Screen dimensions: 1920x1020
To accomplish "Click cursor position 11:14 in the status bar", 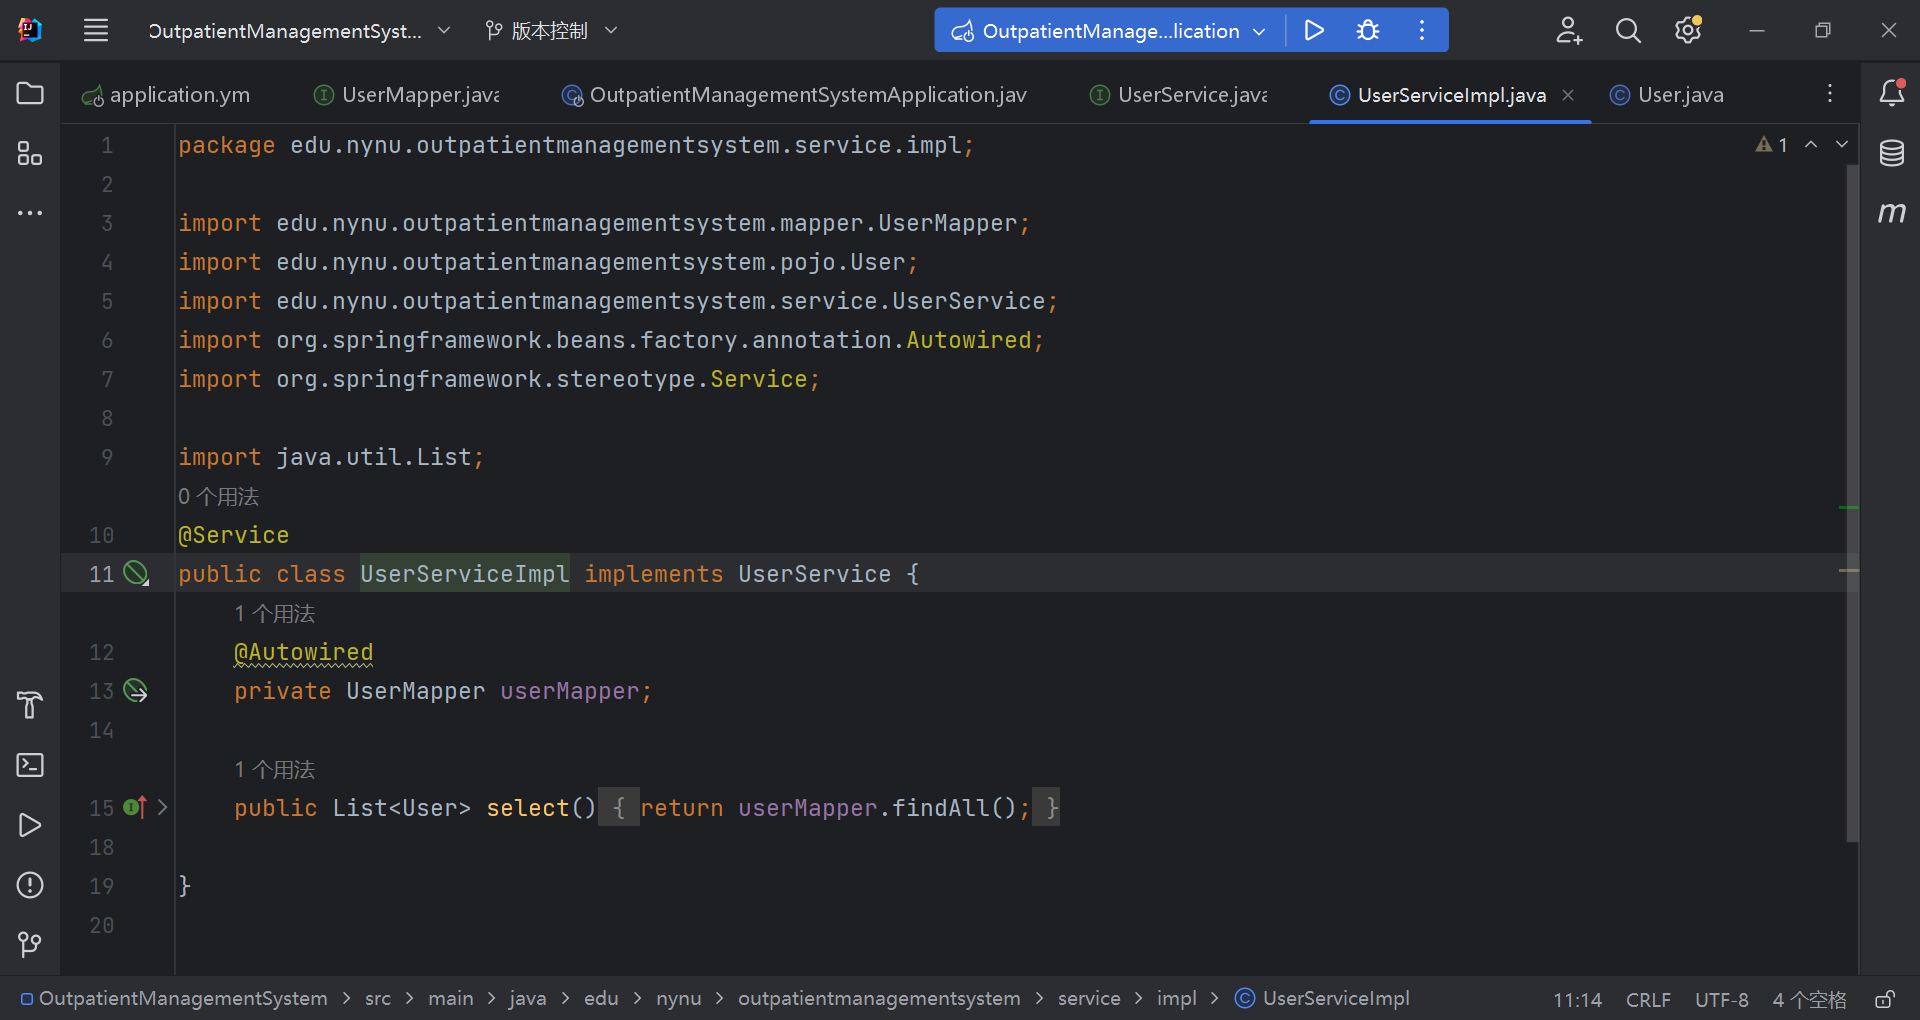I will coord(1577,1000).
